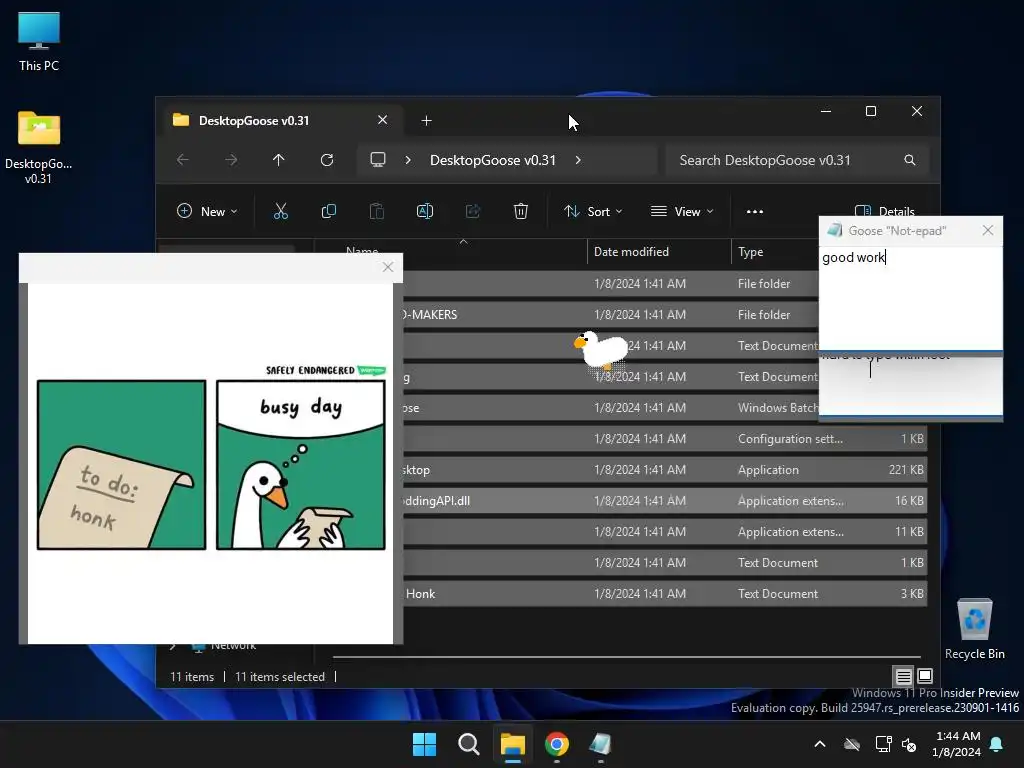Viewport: 1024px width, 768px height.
Task: Open taskbar Search
Action: pos(469,744)
